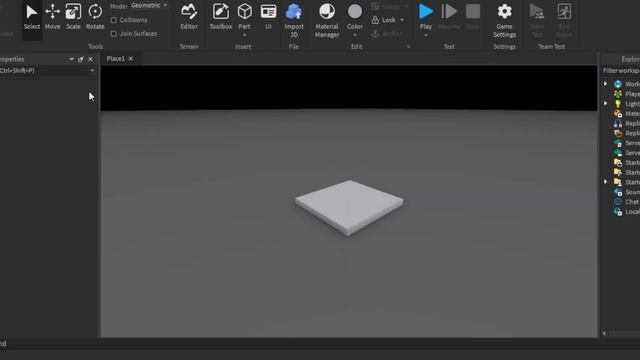The height and width of the screenshot is (360, 640).
Task: Open the Terrain Editor
Action: [189, 17]
